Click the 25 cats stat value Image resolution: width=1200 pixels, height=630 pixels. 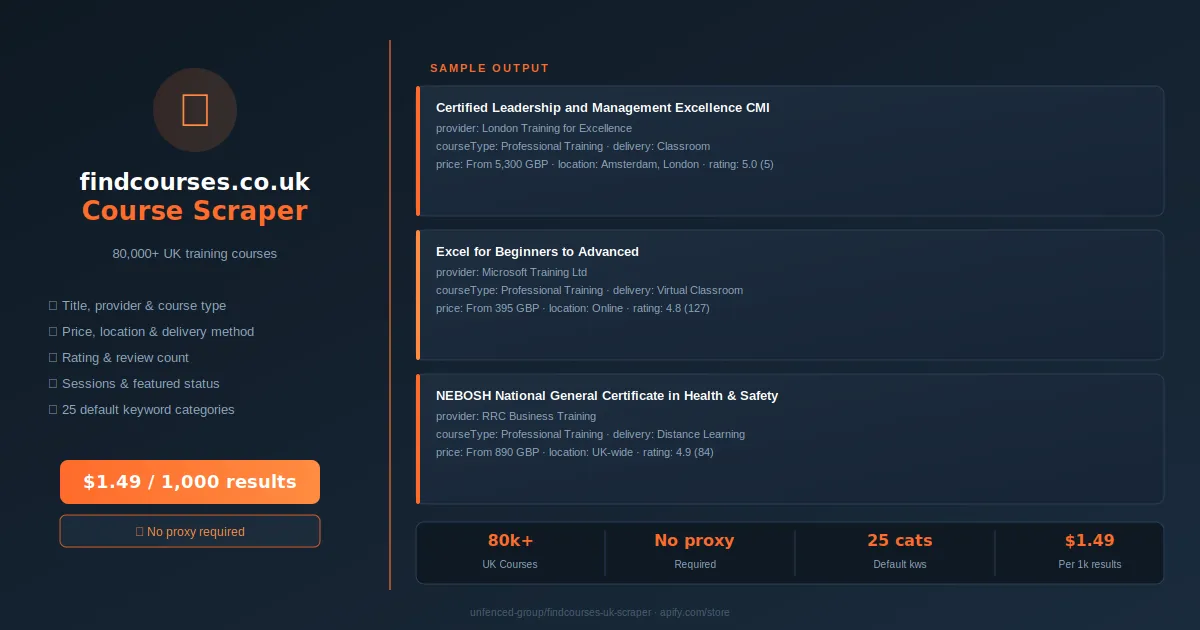click(900, 541)
